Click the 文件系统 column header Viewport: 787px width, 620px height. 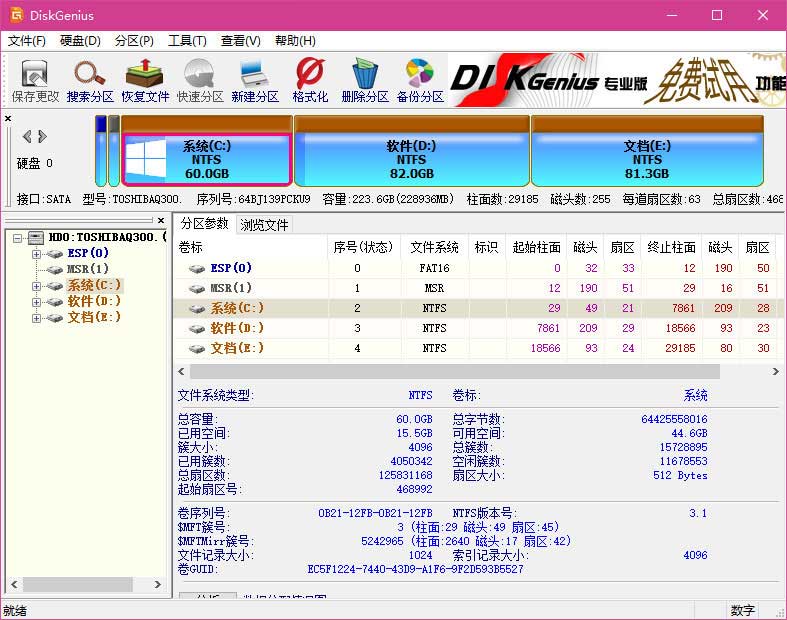pyautogui.click(x=435, y=247)
